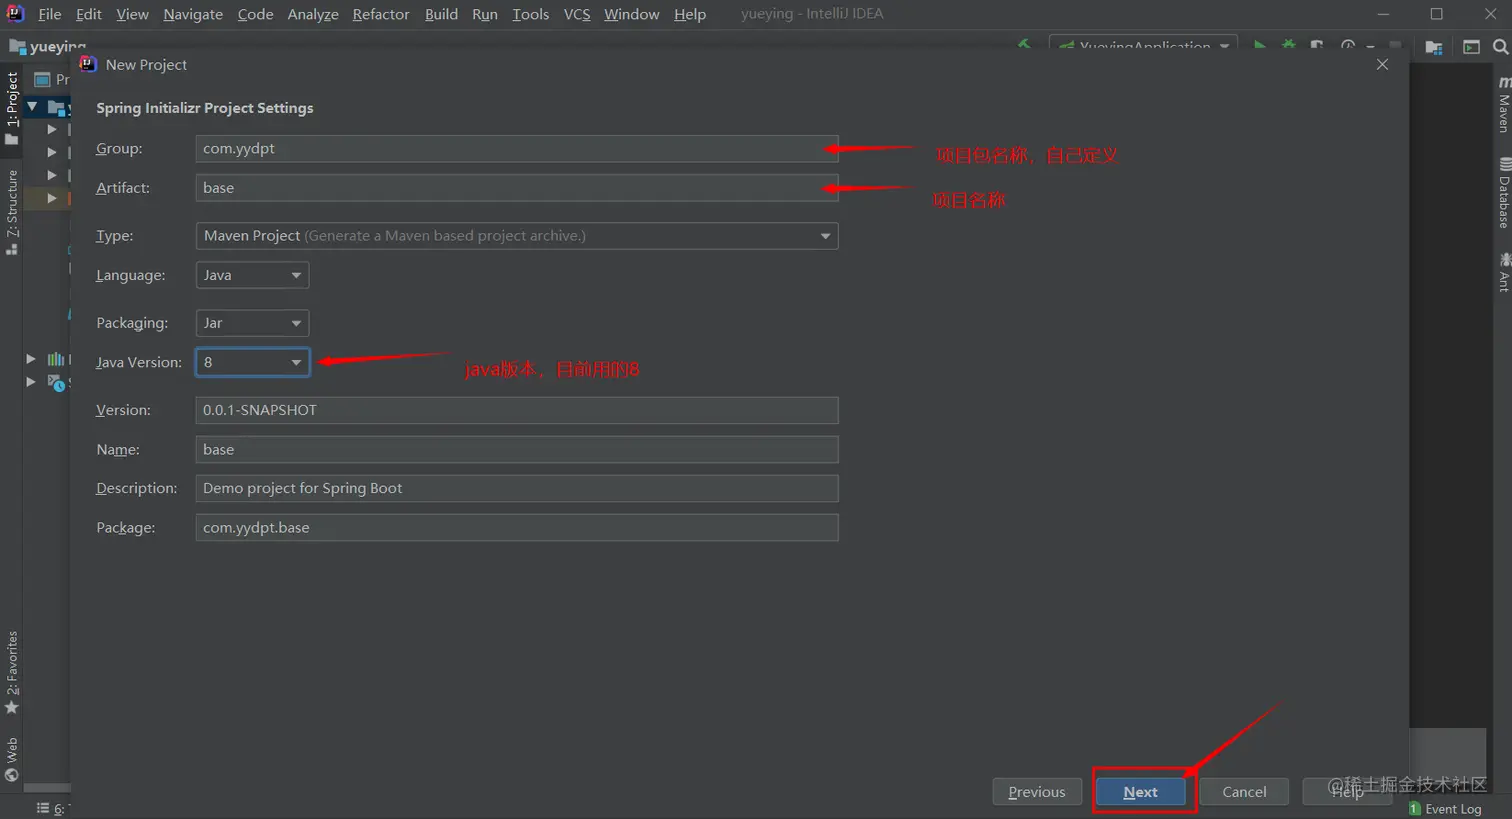Click the Group input field
This screenshot has height=819, width=1512.
pyautogui.click(x=517, y=148)
